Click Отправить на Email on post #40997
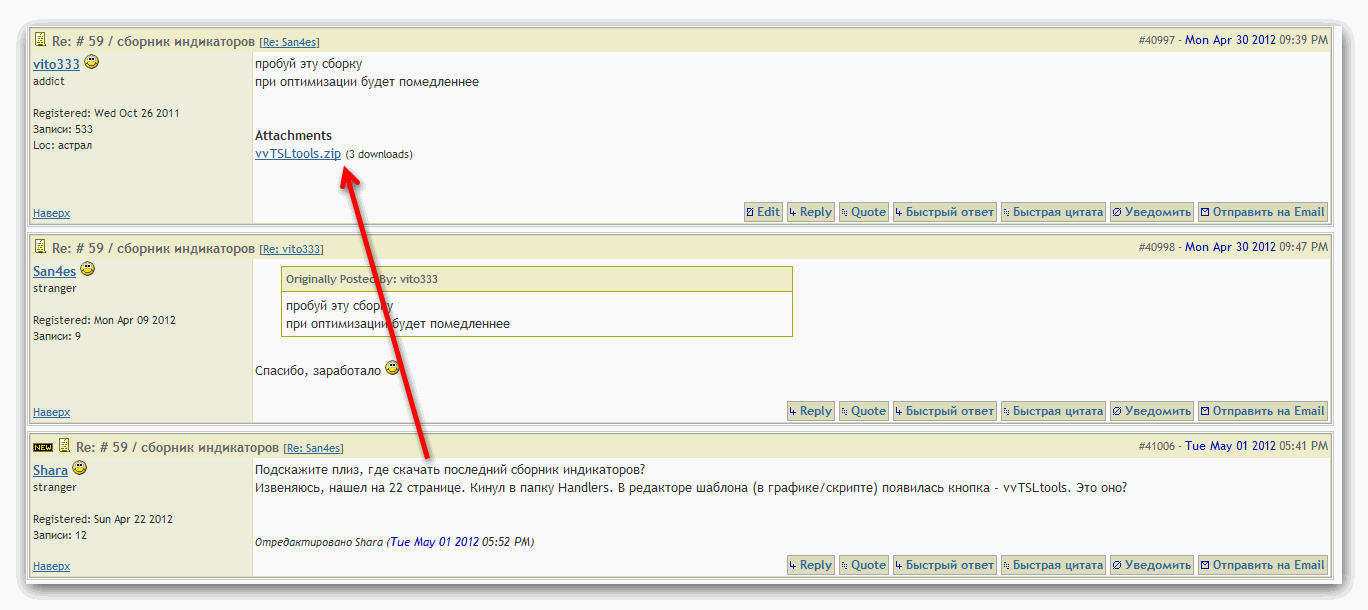Screen dimensions: 1368x610 1263,212
